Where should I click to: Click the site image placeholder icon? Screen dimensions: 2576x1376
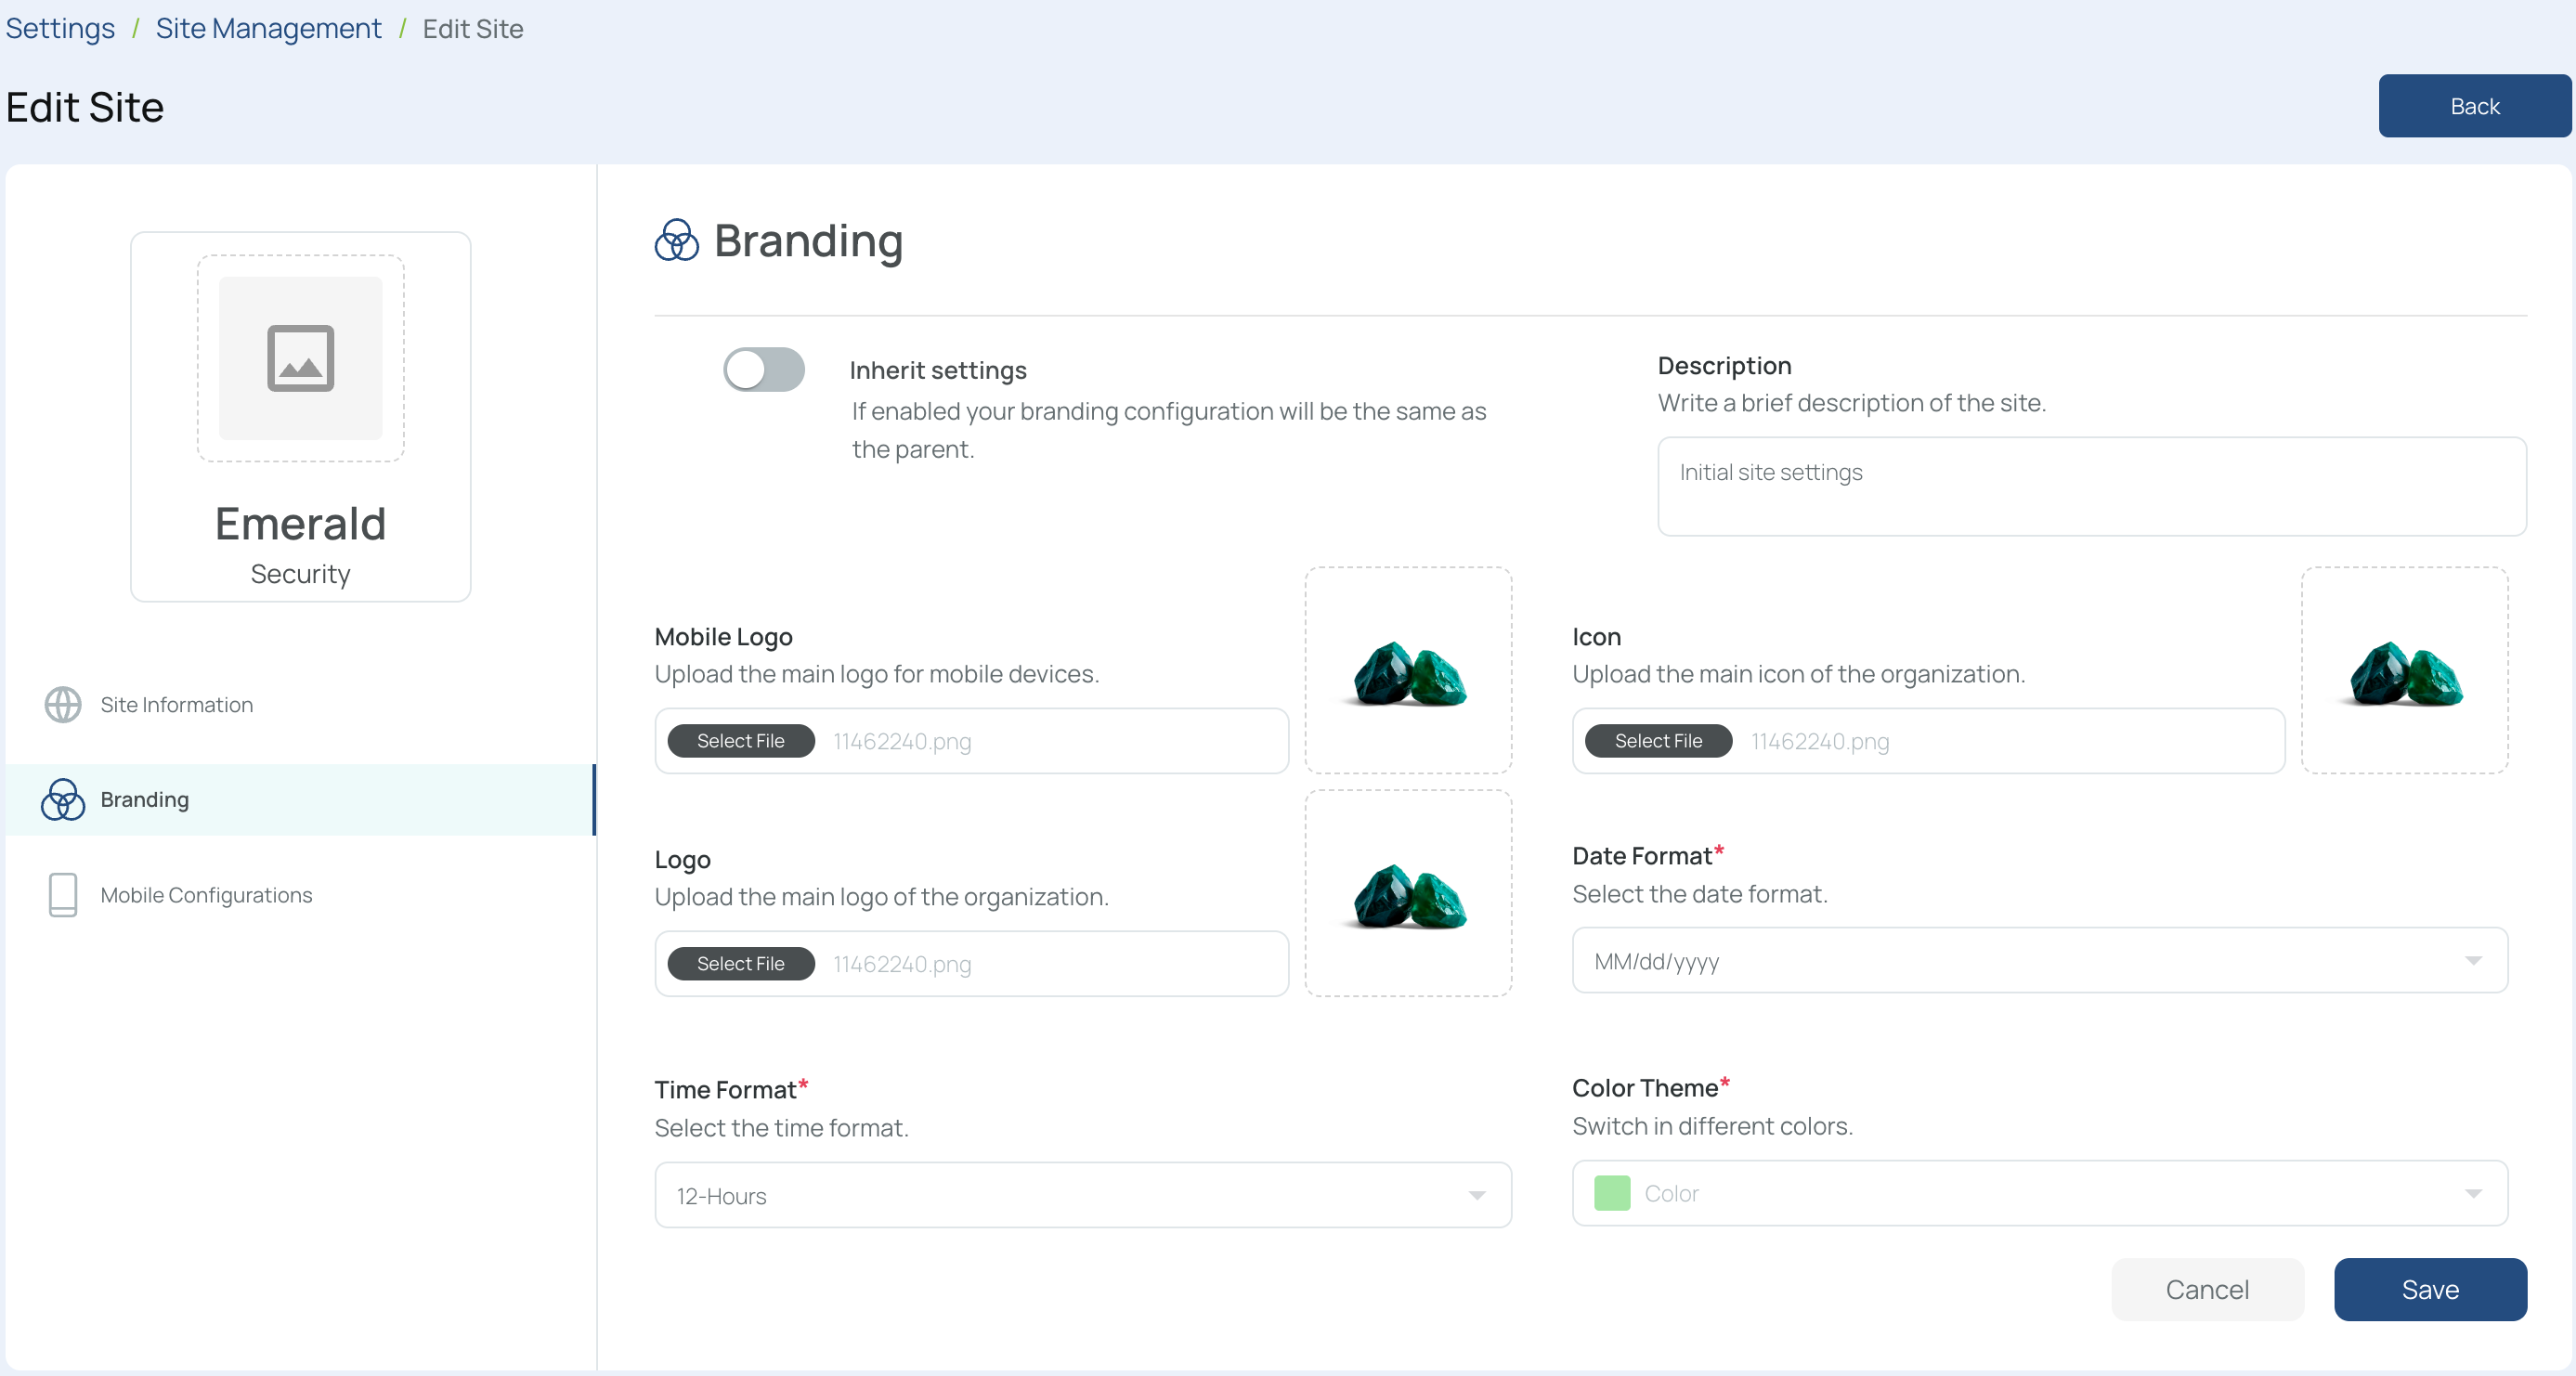[x=301, y=358]
